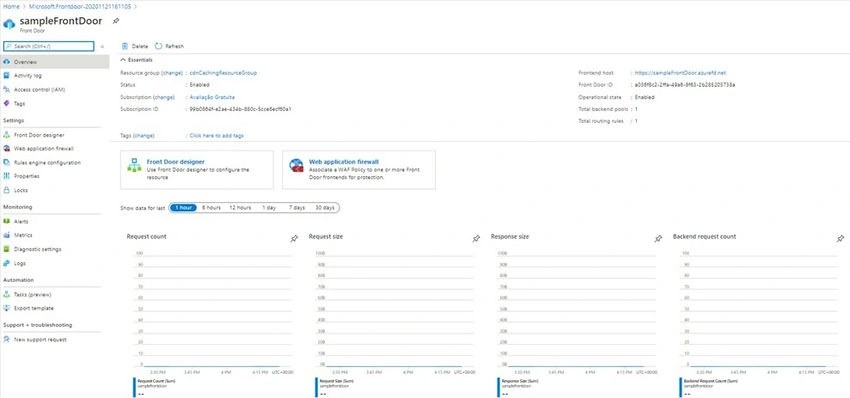Click the Front Door cloud icon beside sampleFrontDoor
This screenshot has width=850, height=398.
pyautogui.click(x=9, y=24)
